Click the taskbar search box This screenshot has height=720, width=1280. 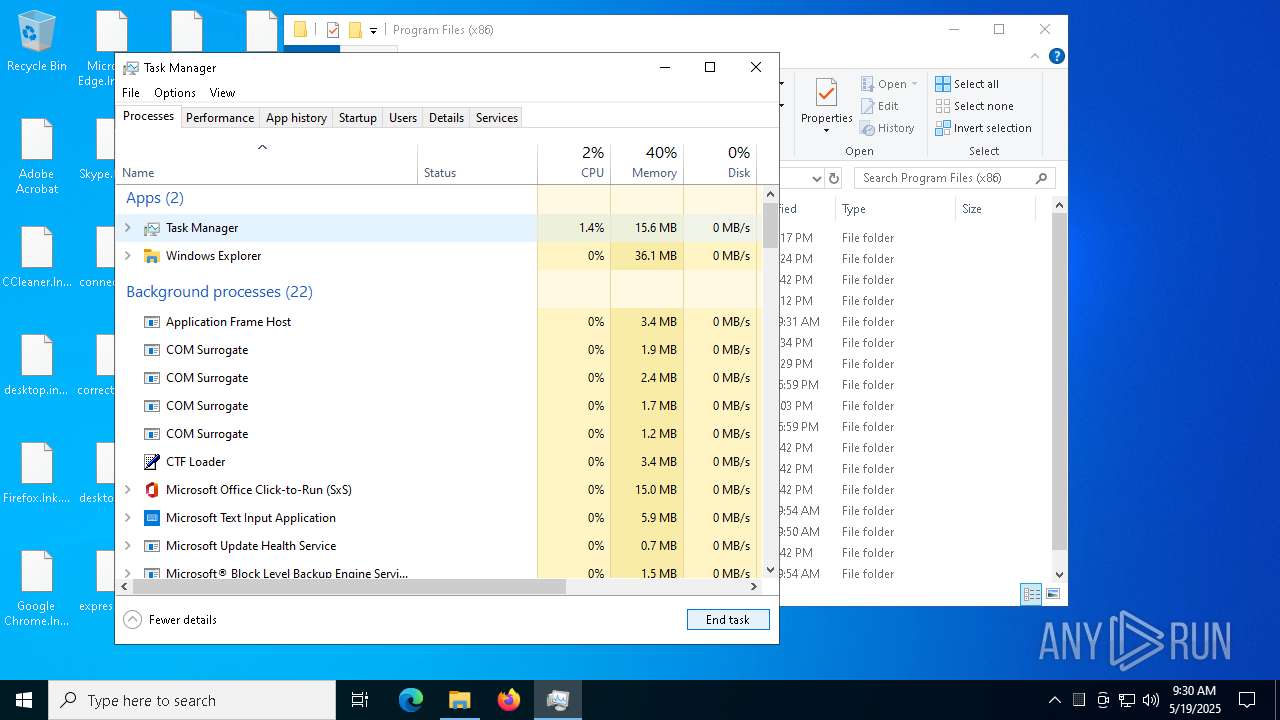click(192, 700)
